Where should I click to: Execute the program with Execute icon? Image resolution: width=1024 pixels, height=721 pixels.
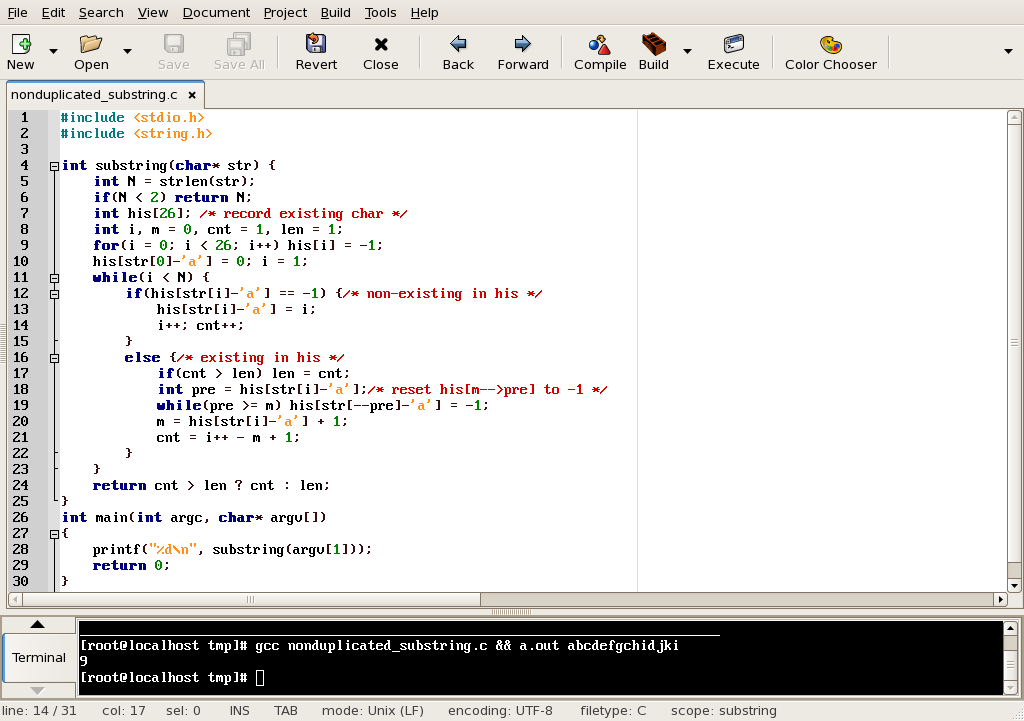(x=733, y=44)
